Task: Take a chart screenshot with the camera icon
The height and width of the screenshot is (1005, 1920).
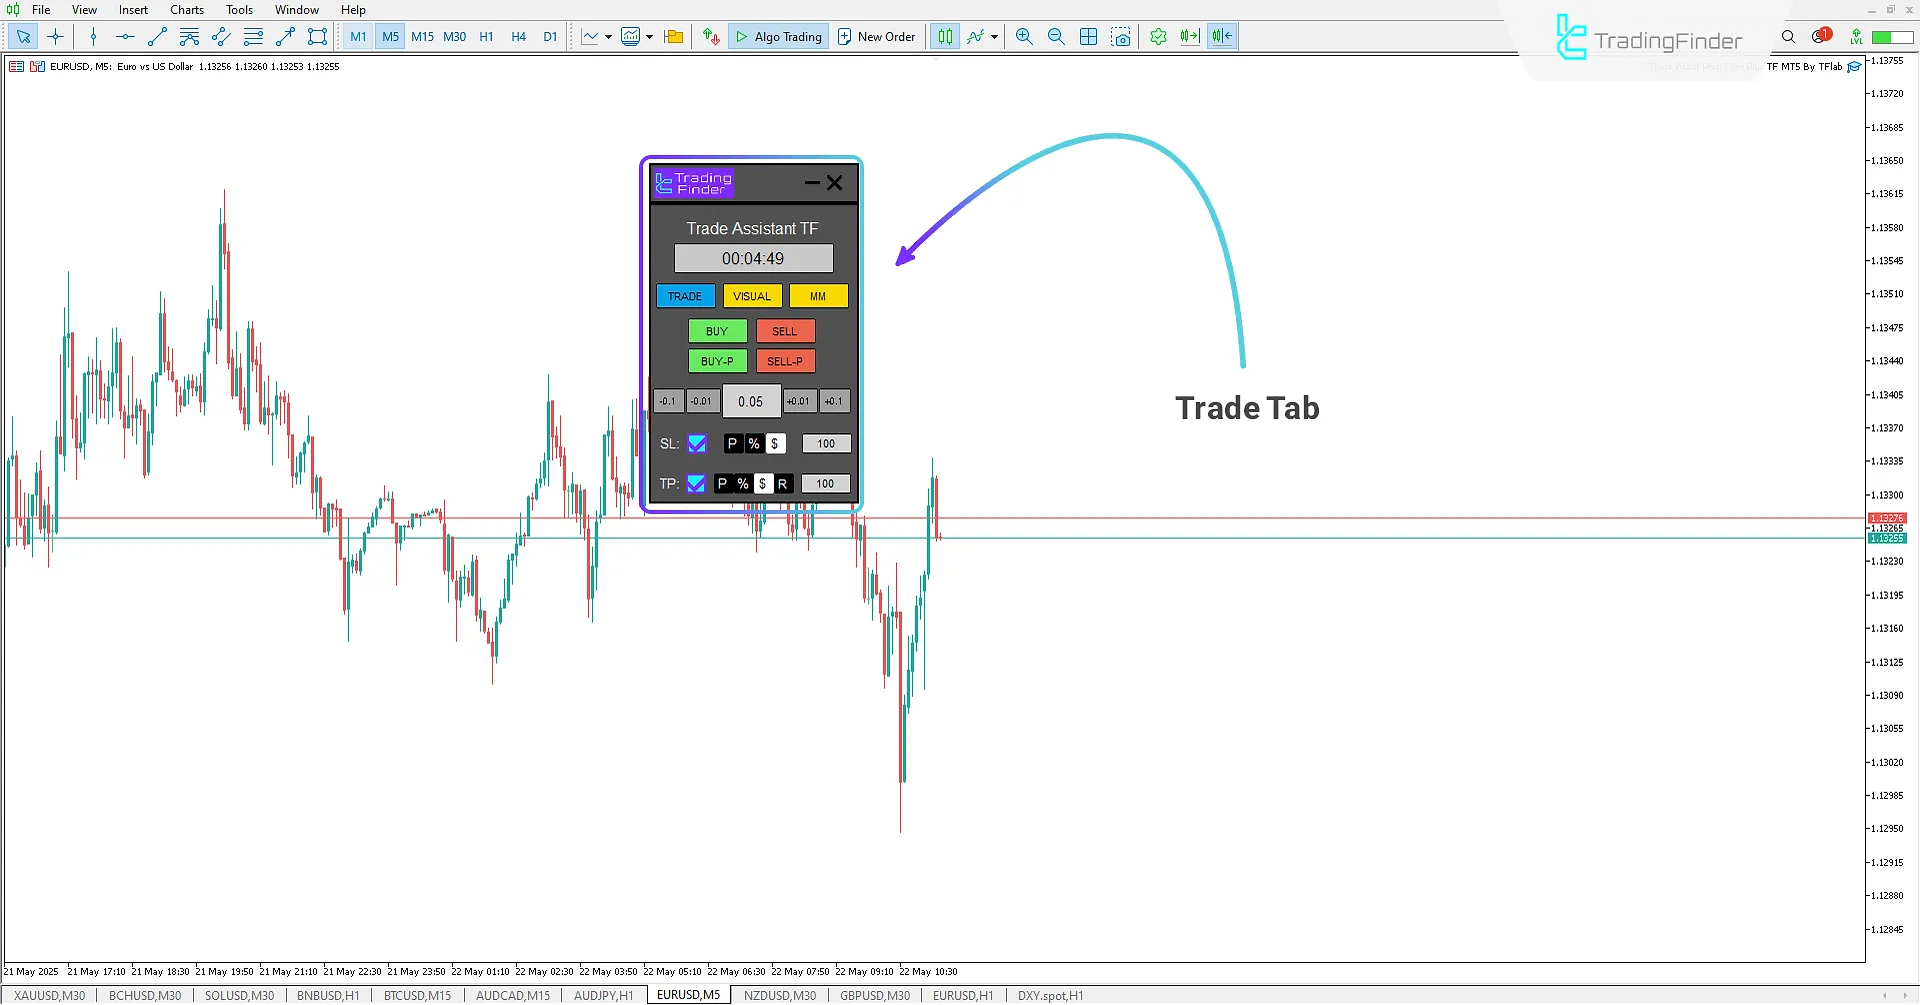Action: pos(1122,36)
